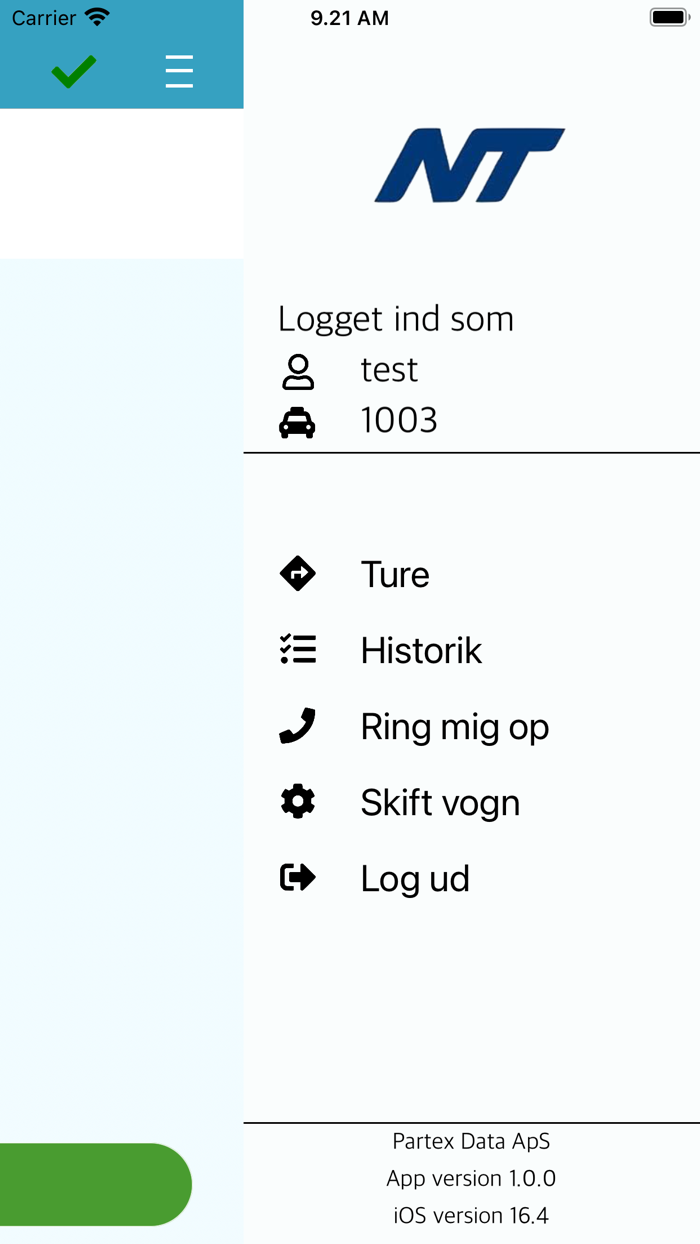
Task: Tap the NT logo at the top
Action: pos(470,165)
